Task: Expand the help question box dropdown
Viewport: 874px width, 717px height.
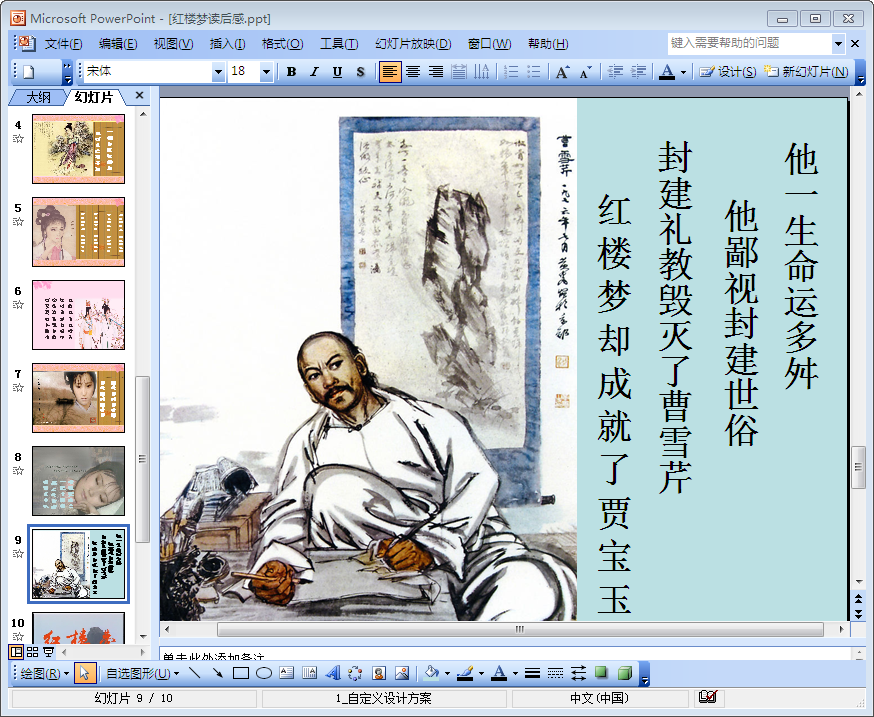Action: pos(838,43)
